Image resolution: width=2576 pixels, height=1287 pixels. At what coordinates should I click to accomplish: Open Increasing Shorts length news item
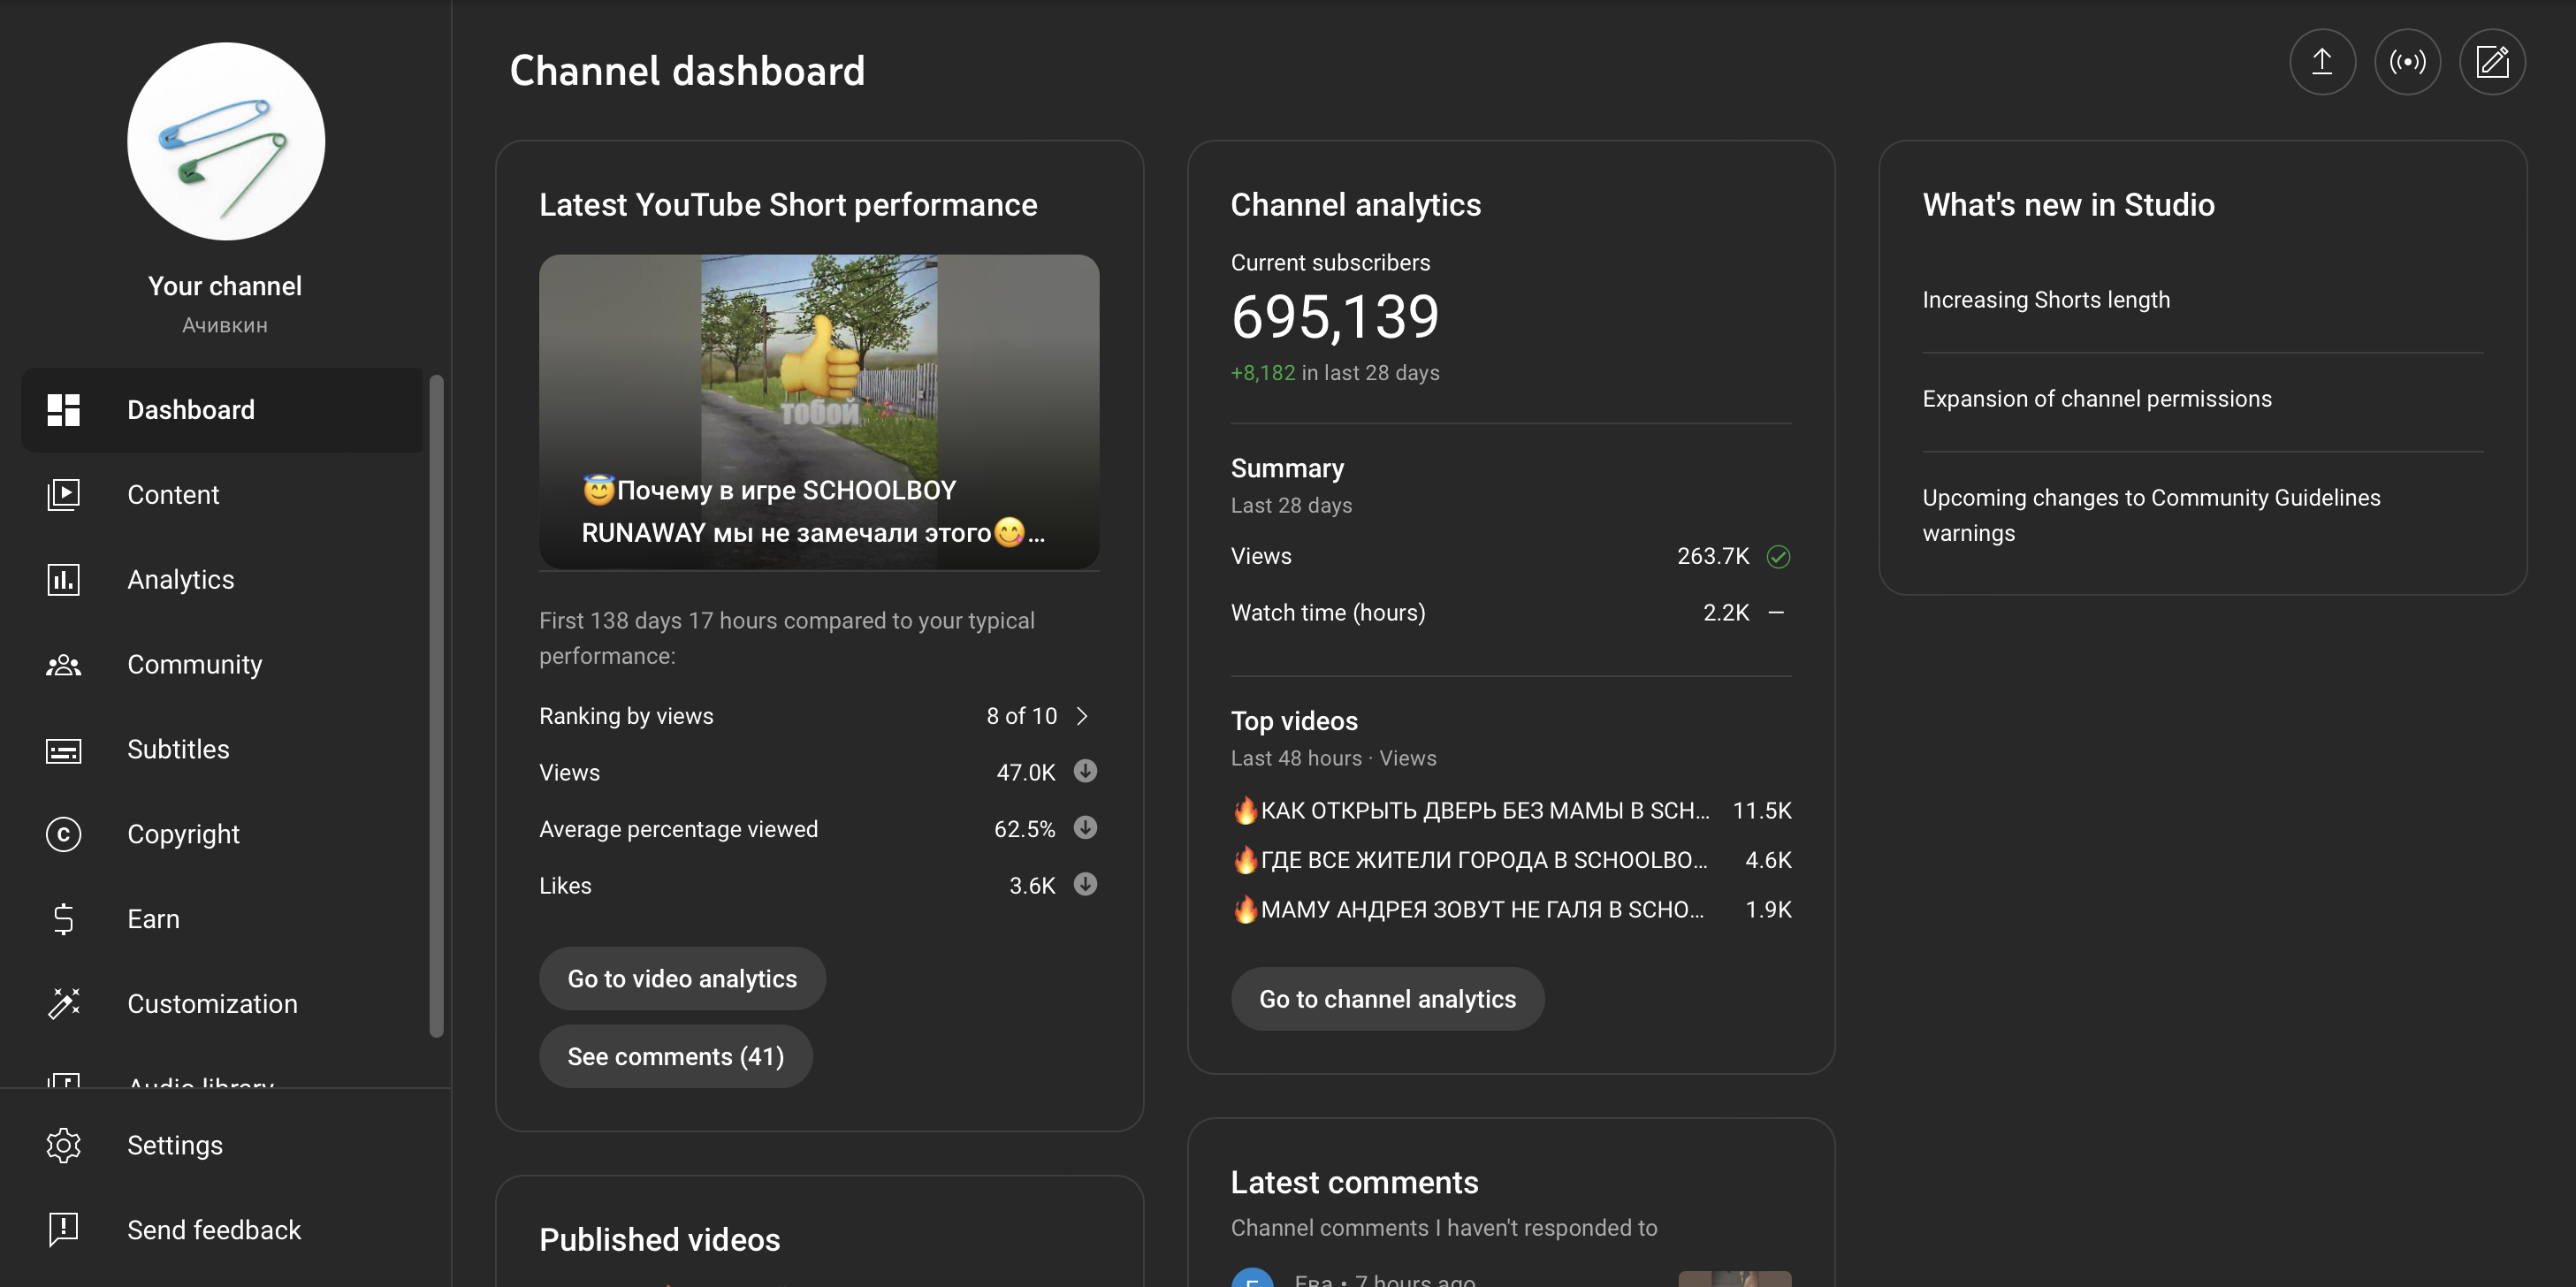2046,300
